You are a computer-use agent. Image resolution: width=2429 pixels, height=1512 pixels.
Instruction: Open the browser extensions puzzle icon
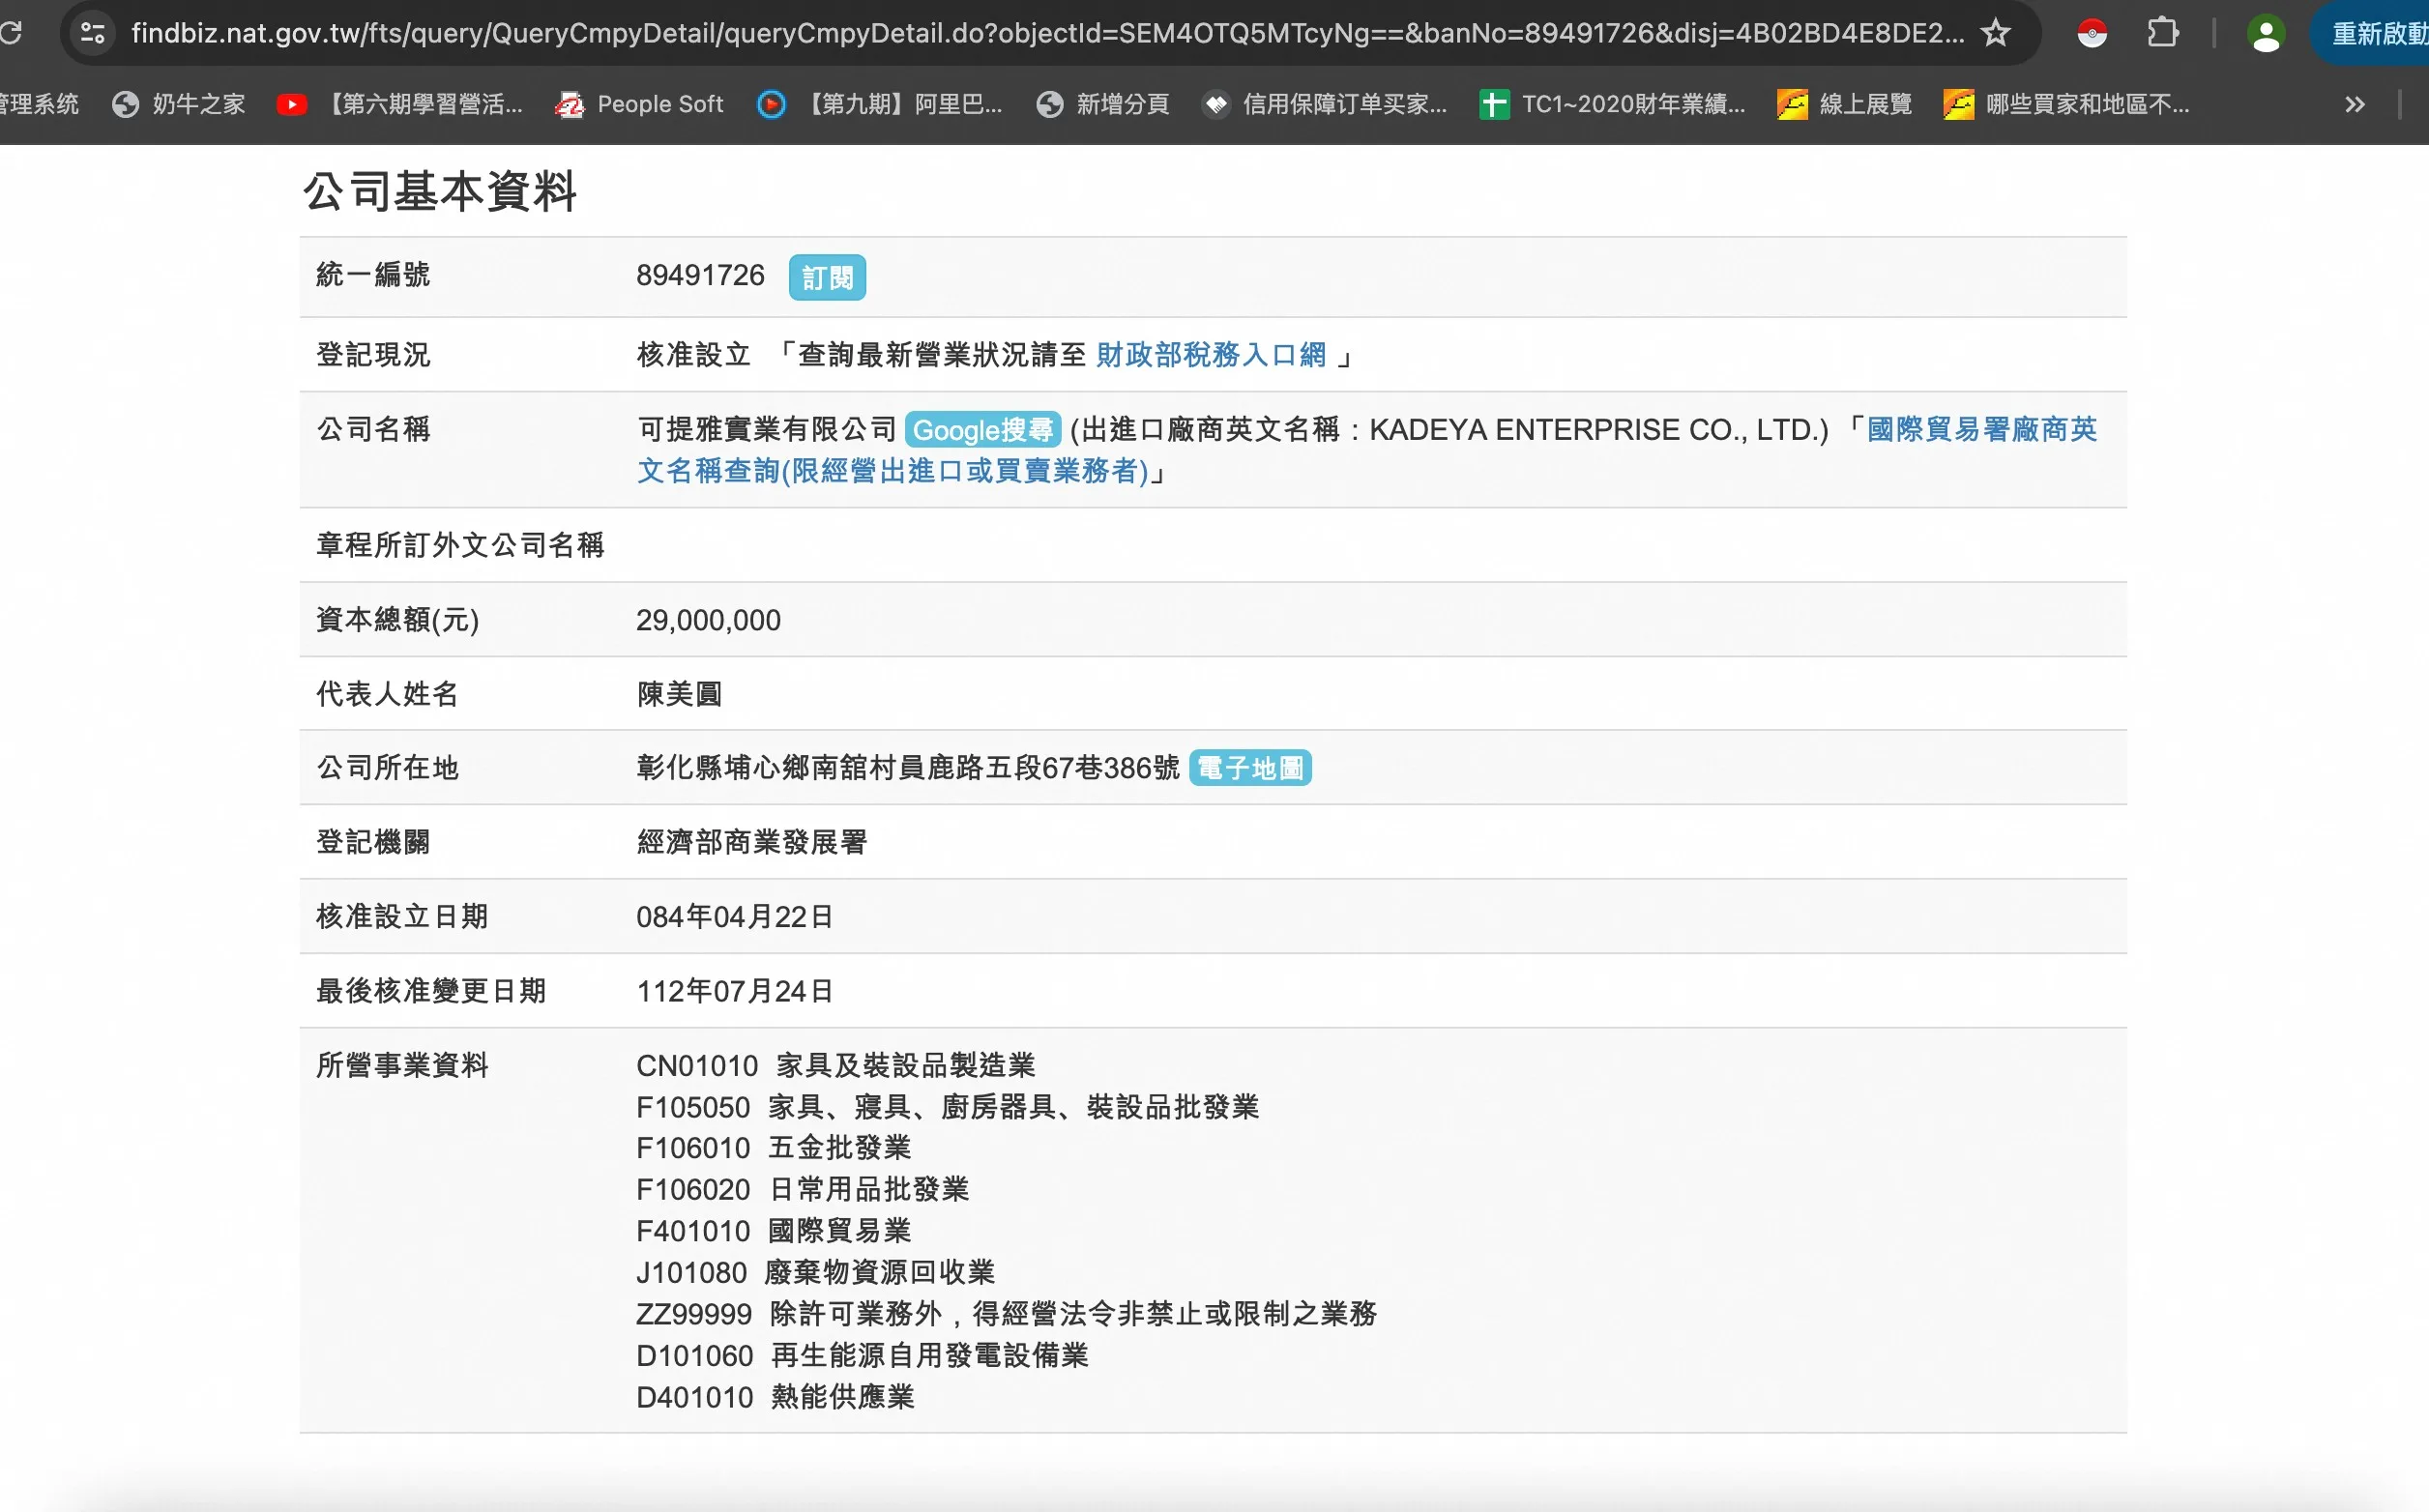(x=2162, y=33)
